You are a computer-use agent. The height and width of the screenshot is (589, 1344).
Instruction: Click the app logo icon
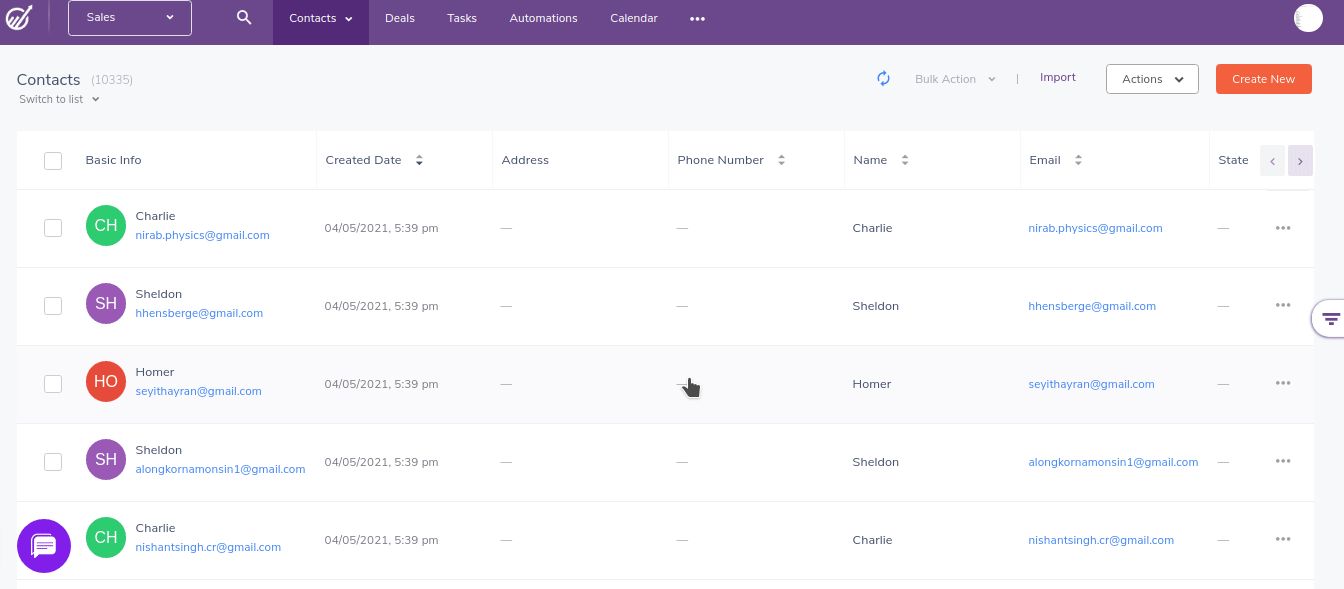18,19
